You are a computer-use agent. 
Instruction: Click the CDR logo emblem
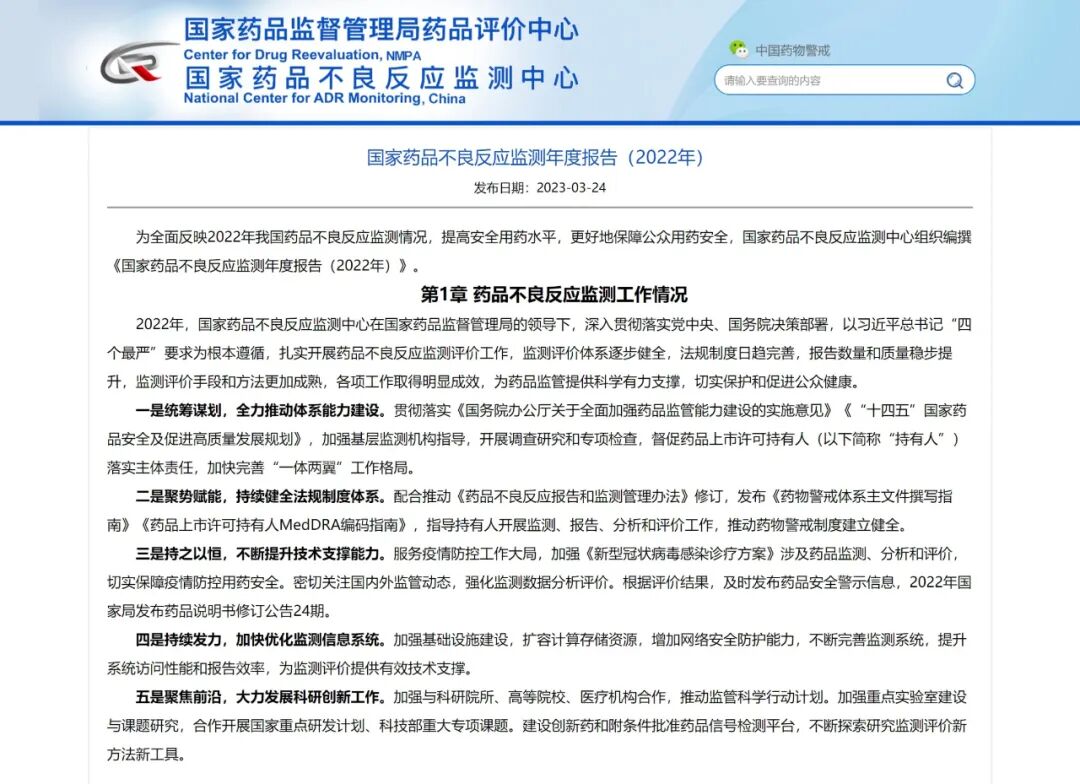point(139,63)
